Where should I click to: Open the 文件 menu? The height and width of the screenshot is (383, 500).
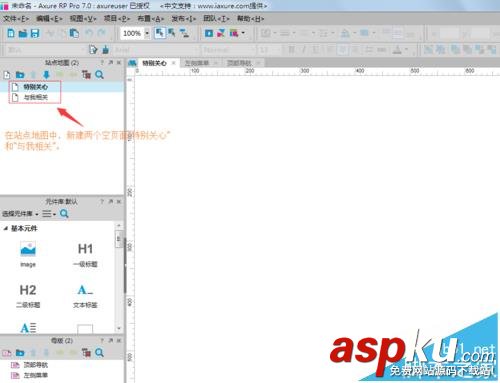point(16,19)
